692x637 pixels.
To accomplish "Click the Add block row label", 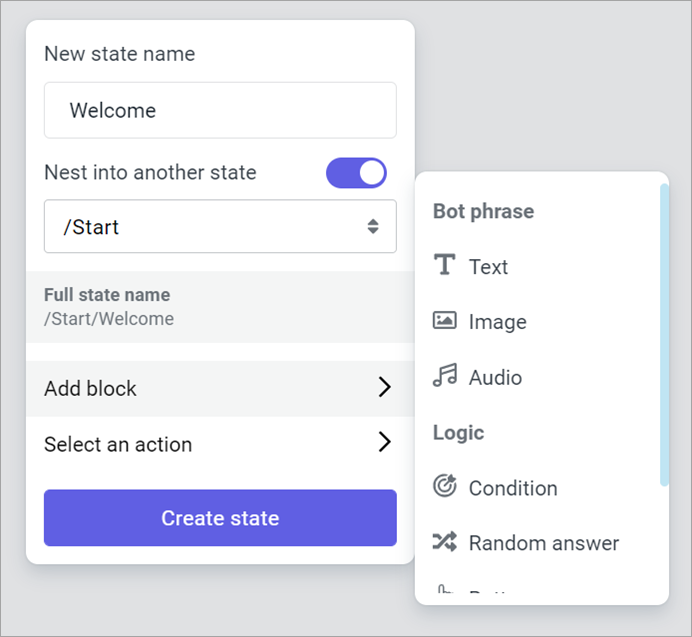I will (x=91, y=388).
